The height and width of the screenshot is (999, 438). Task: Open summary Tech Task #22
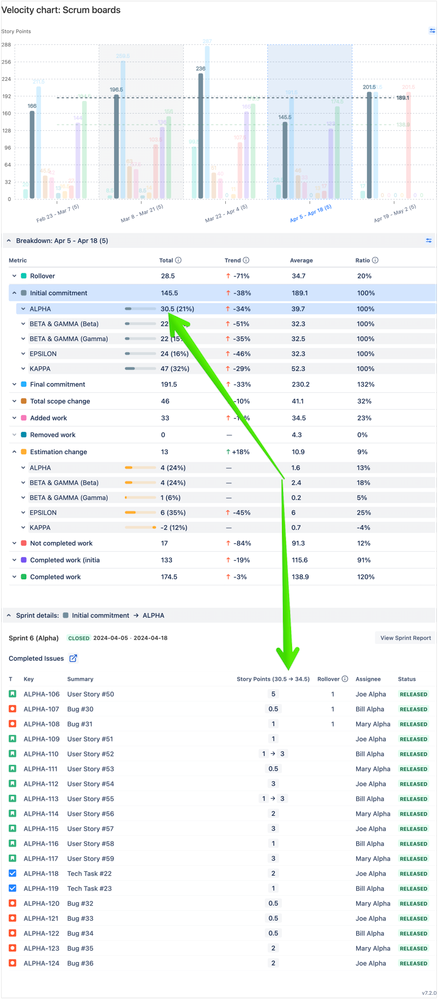89,873
